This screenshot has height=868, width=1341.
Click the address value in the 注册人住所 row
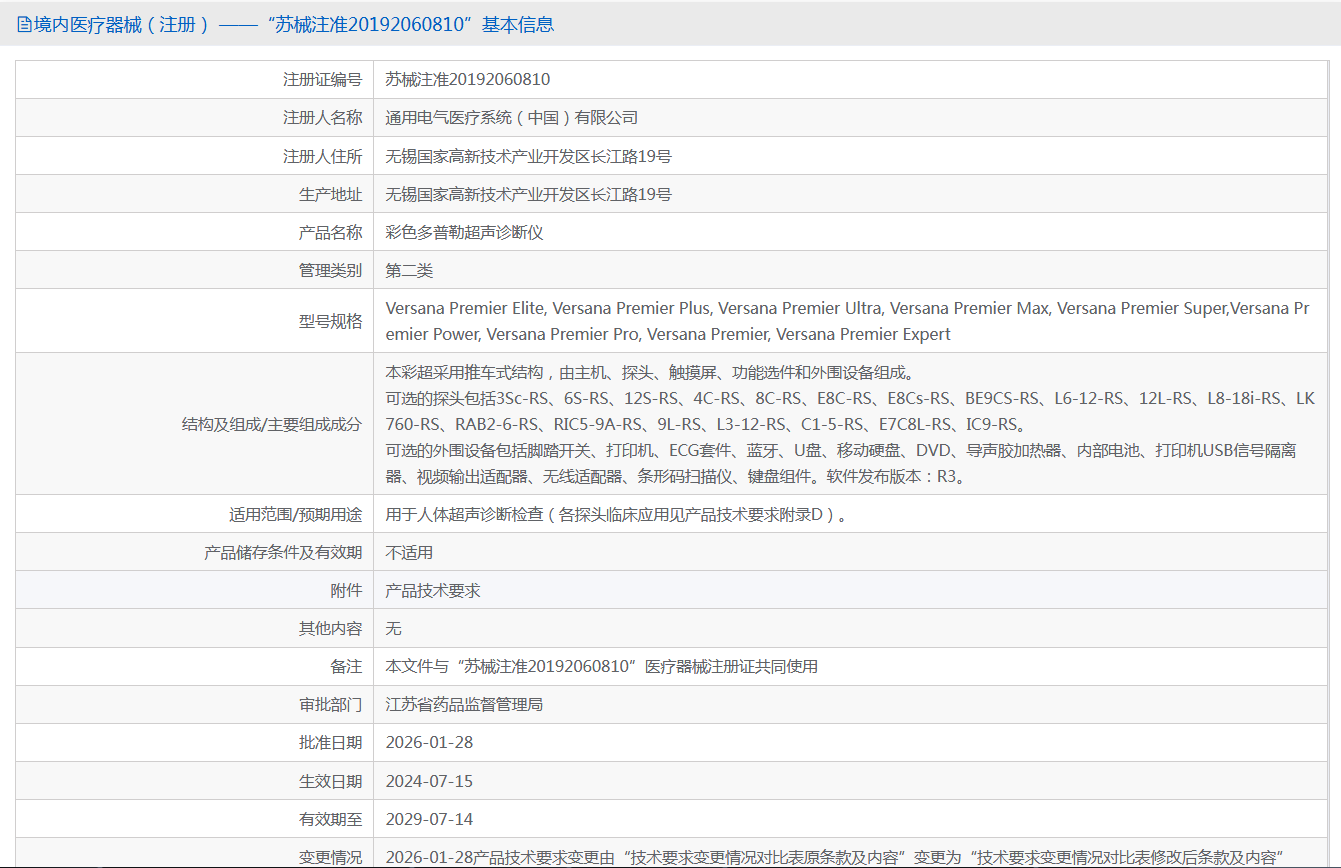click(529, 156)
